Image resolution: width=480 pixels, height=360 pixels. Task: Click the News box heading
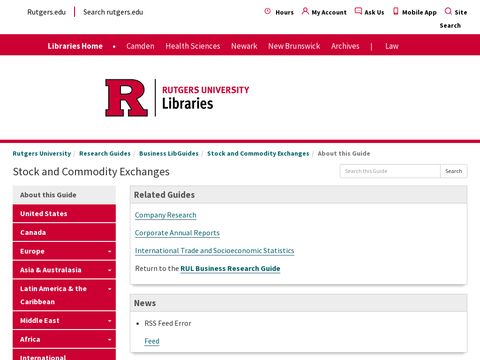coord(145,303)
